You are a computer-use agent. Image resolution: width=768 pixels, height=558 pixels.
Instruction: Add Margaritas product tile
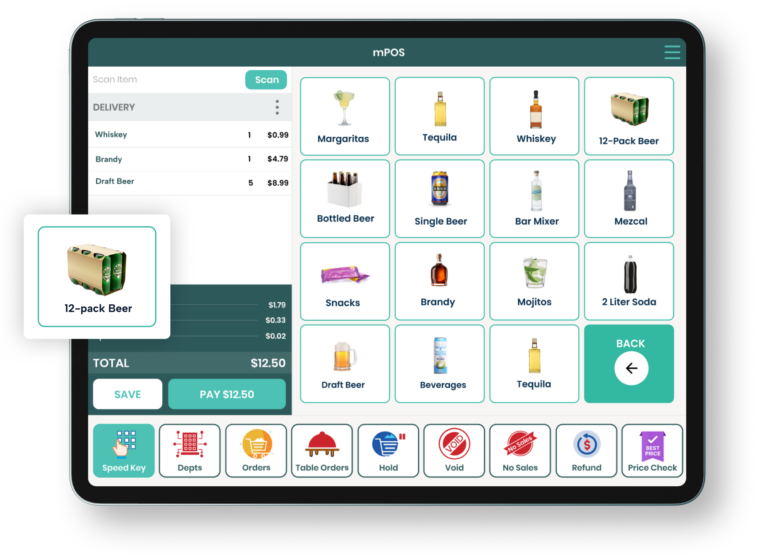pyautogui.click(x=343, y=116)
